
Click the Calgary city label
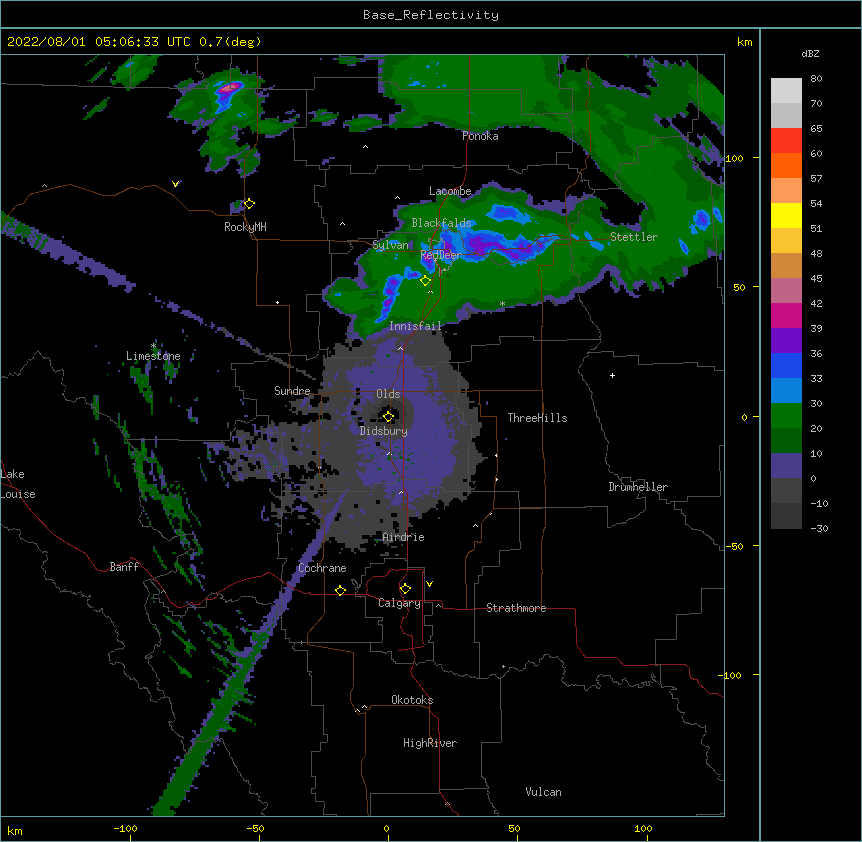point(399,603)
